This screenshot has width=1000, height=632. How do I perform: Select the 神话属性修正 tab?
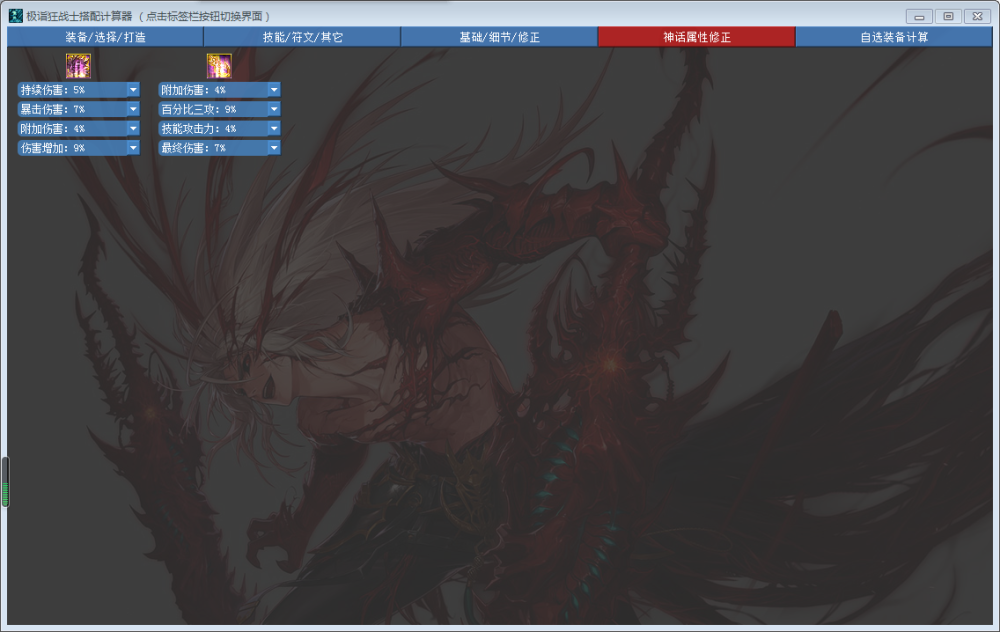coord(696,37)
